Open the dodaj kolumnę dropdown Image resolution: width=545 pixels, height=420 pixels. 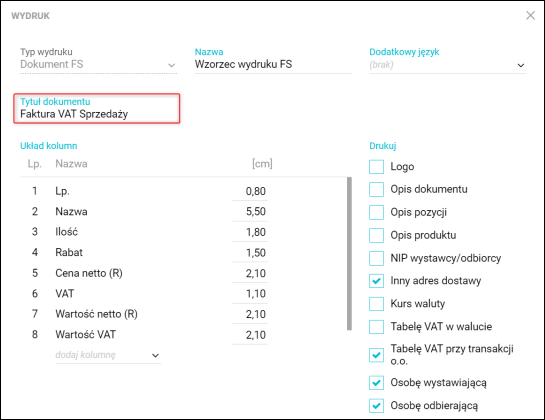(x=108, y=355)
